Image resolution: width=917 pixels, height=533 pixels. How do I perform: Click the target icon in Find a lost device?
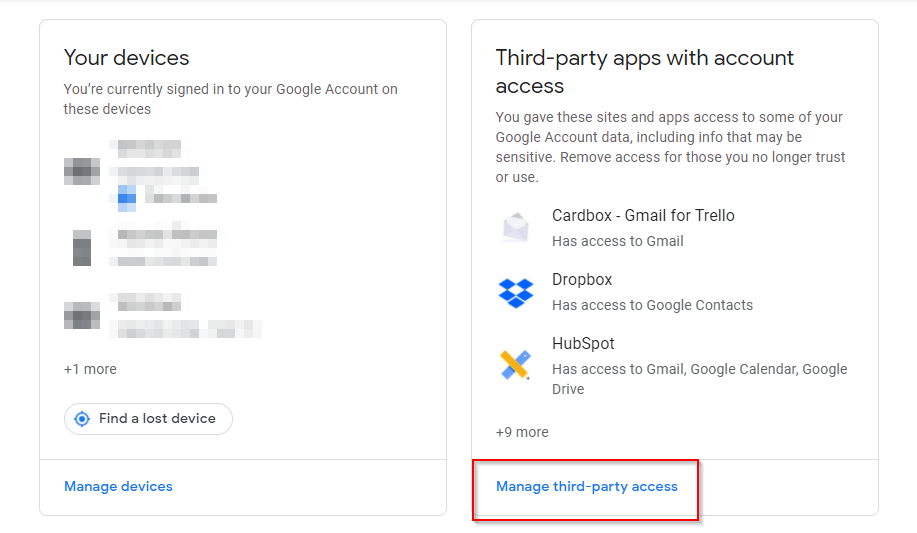[82, 419]
